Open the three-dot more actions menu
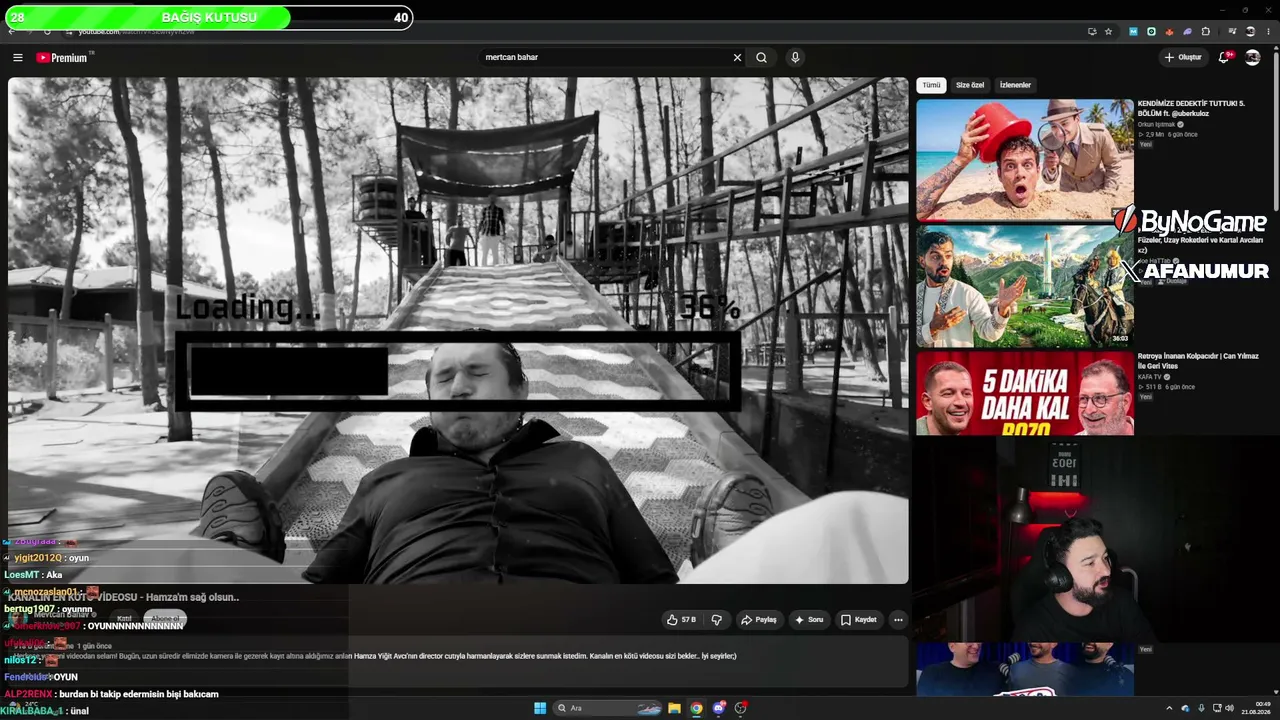The image size is (1280, 720). pos(898,620)
